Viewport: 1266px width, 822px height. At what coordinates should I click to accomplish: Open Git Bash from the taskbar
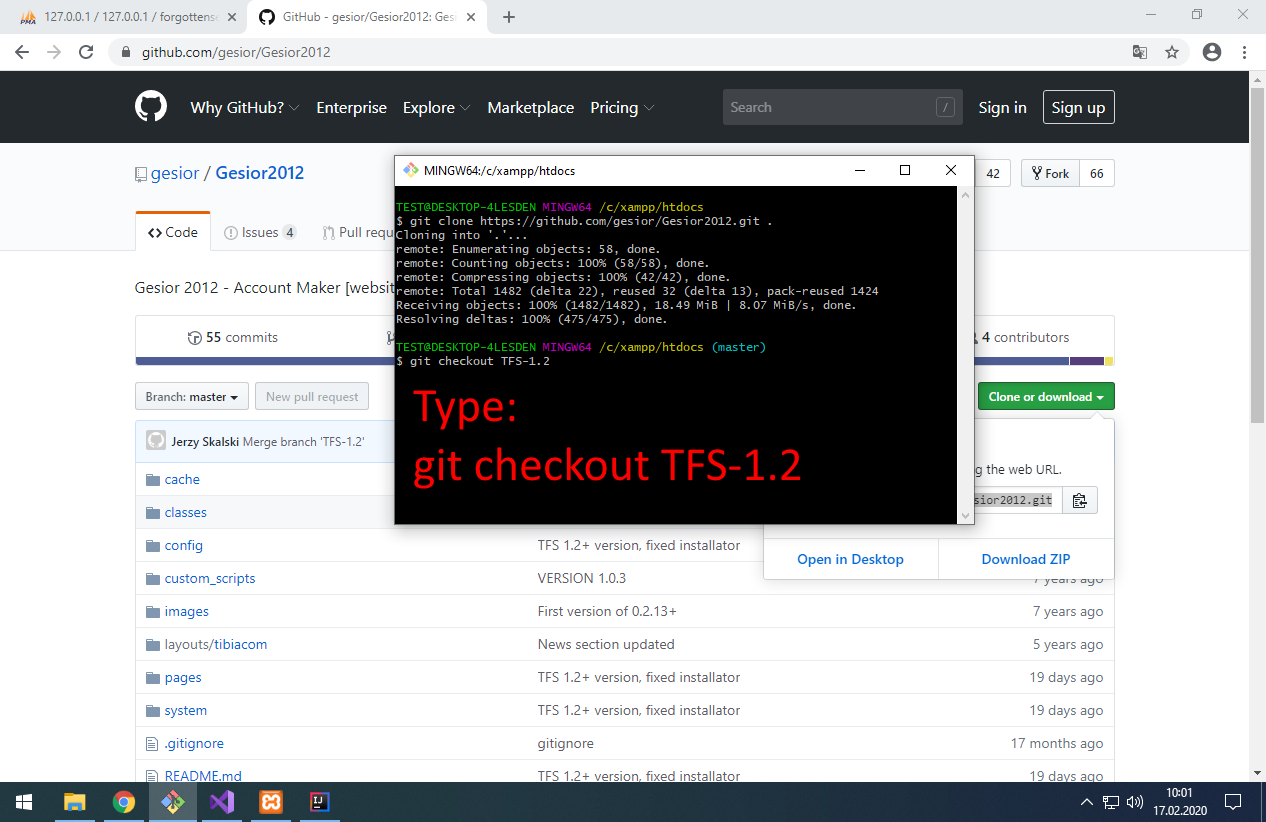[x=172, y=802]
